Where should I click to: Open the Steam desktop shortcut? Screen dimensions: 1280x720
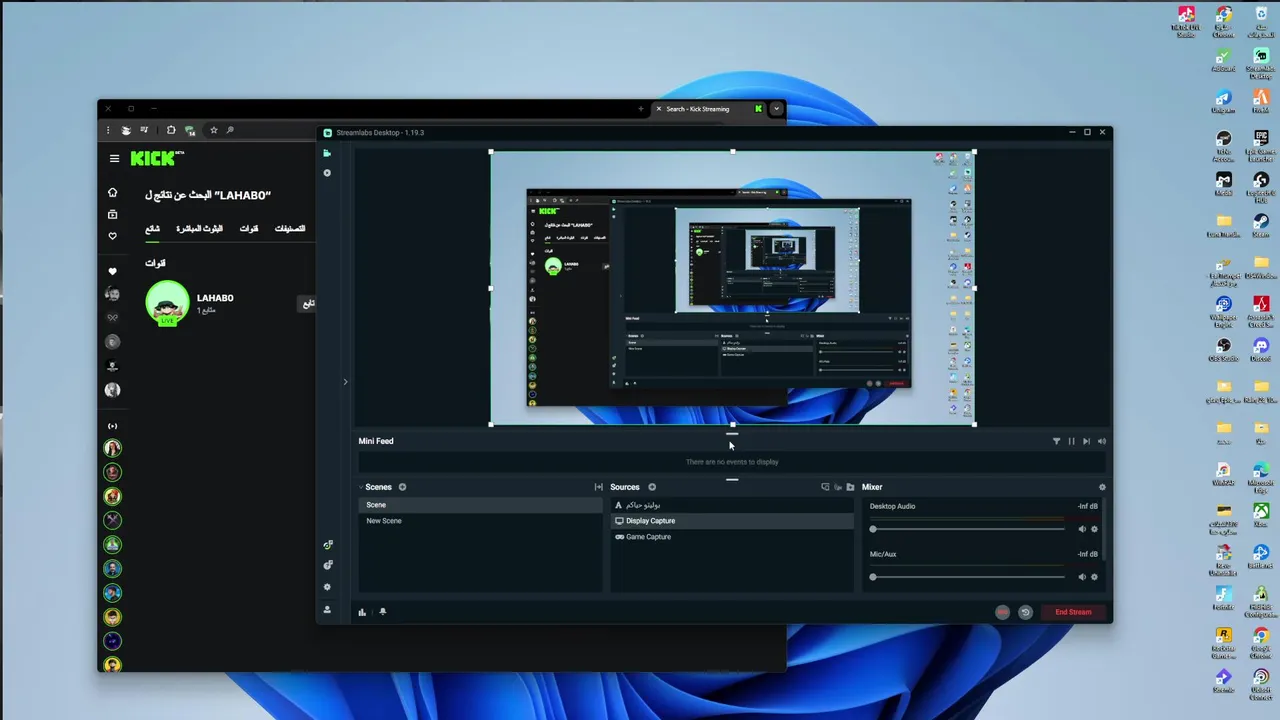[x=1260, y=224]
